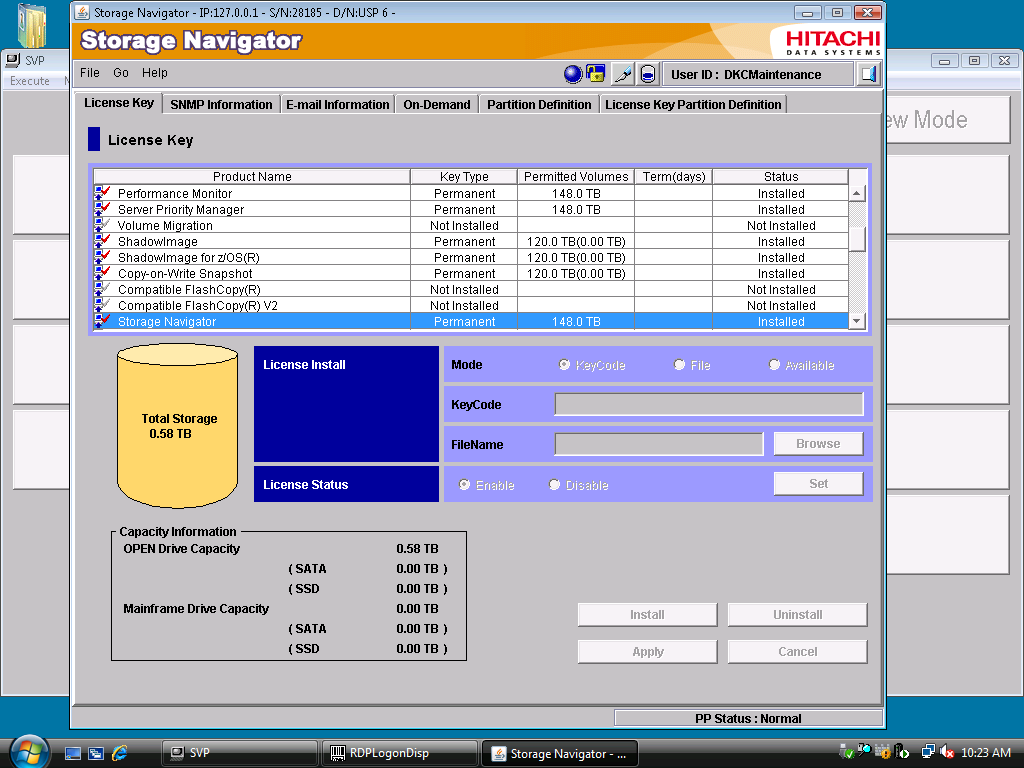The width and height of the screenshot is (1024, 768).
Task: Choose the Disable license status option
Action: pyautogui.click(x=555, y=485)
